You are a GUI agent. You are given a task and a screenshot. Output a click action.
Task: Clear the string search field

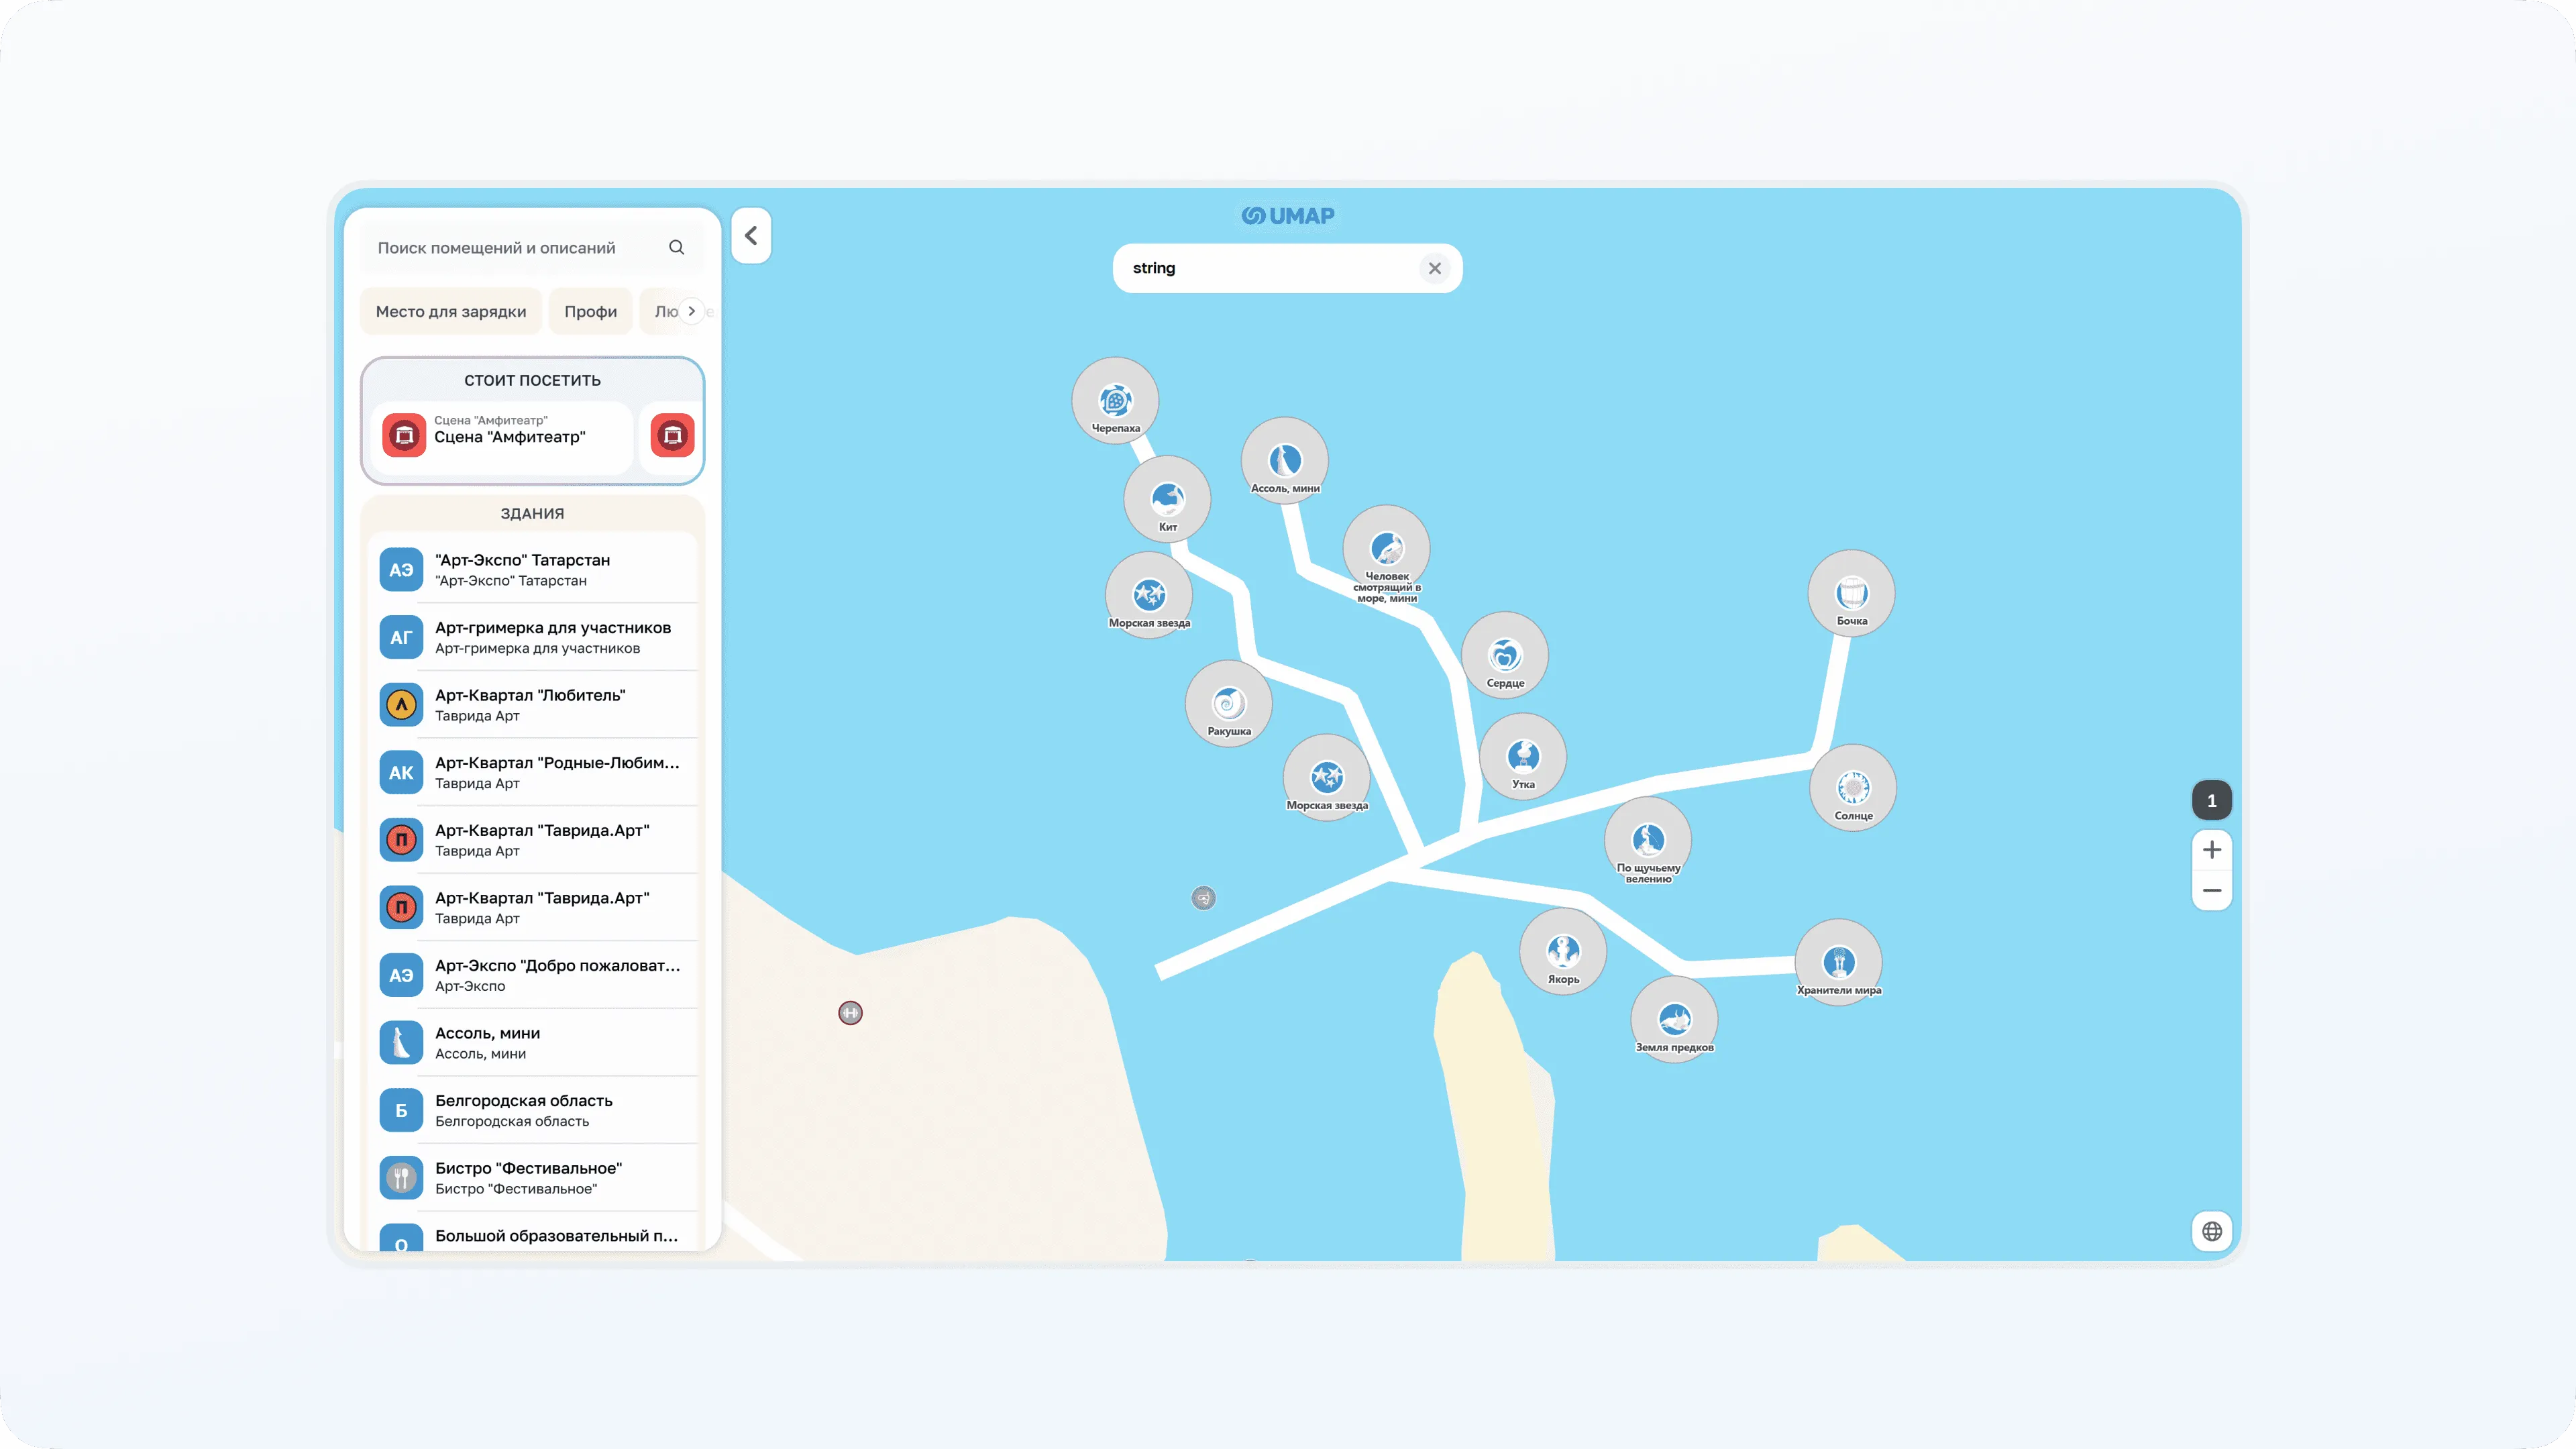coord(1435,268)
